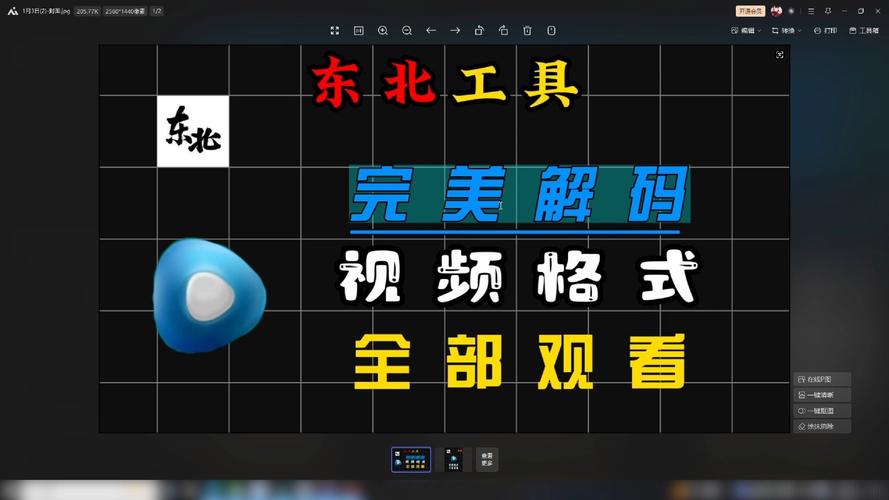The image size is (889, 500).
Task: Click the round icon next to avatar
Action: click(x=791, y=11)
